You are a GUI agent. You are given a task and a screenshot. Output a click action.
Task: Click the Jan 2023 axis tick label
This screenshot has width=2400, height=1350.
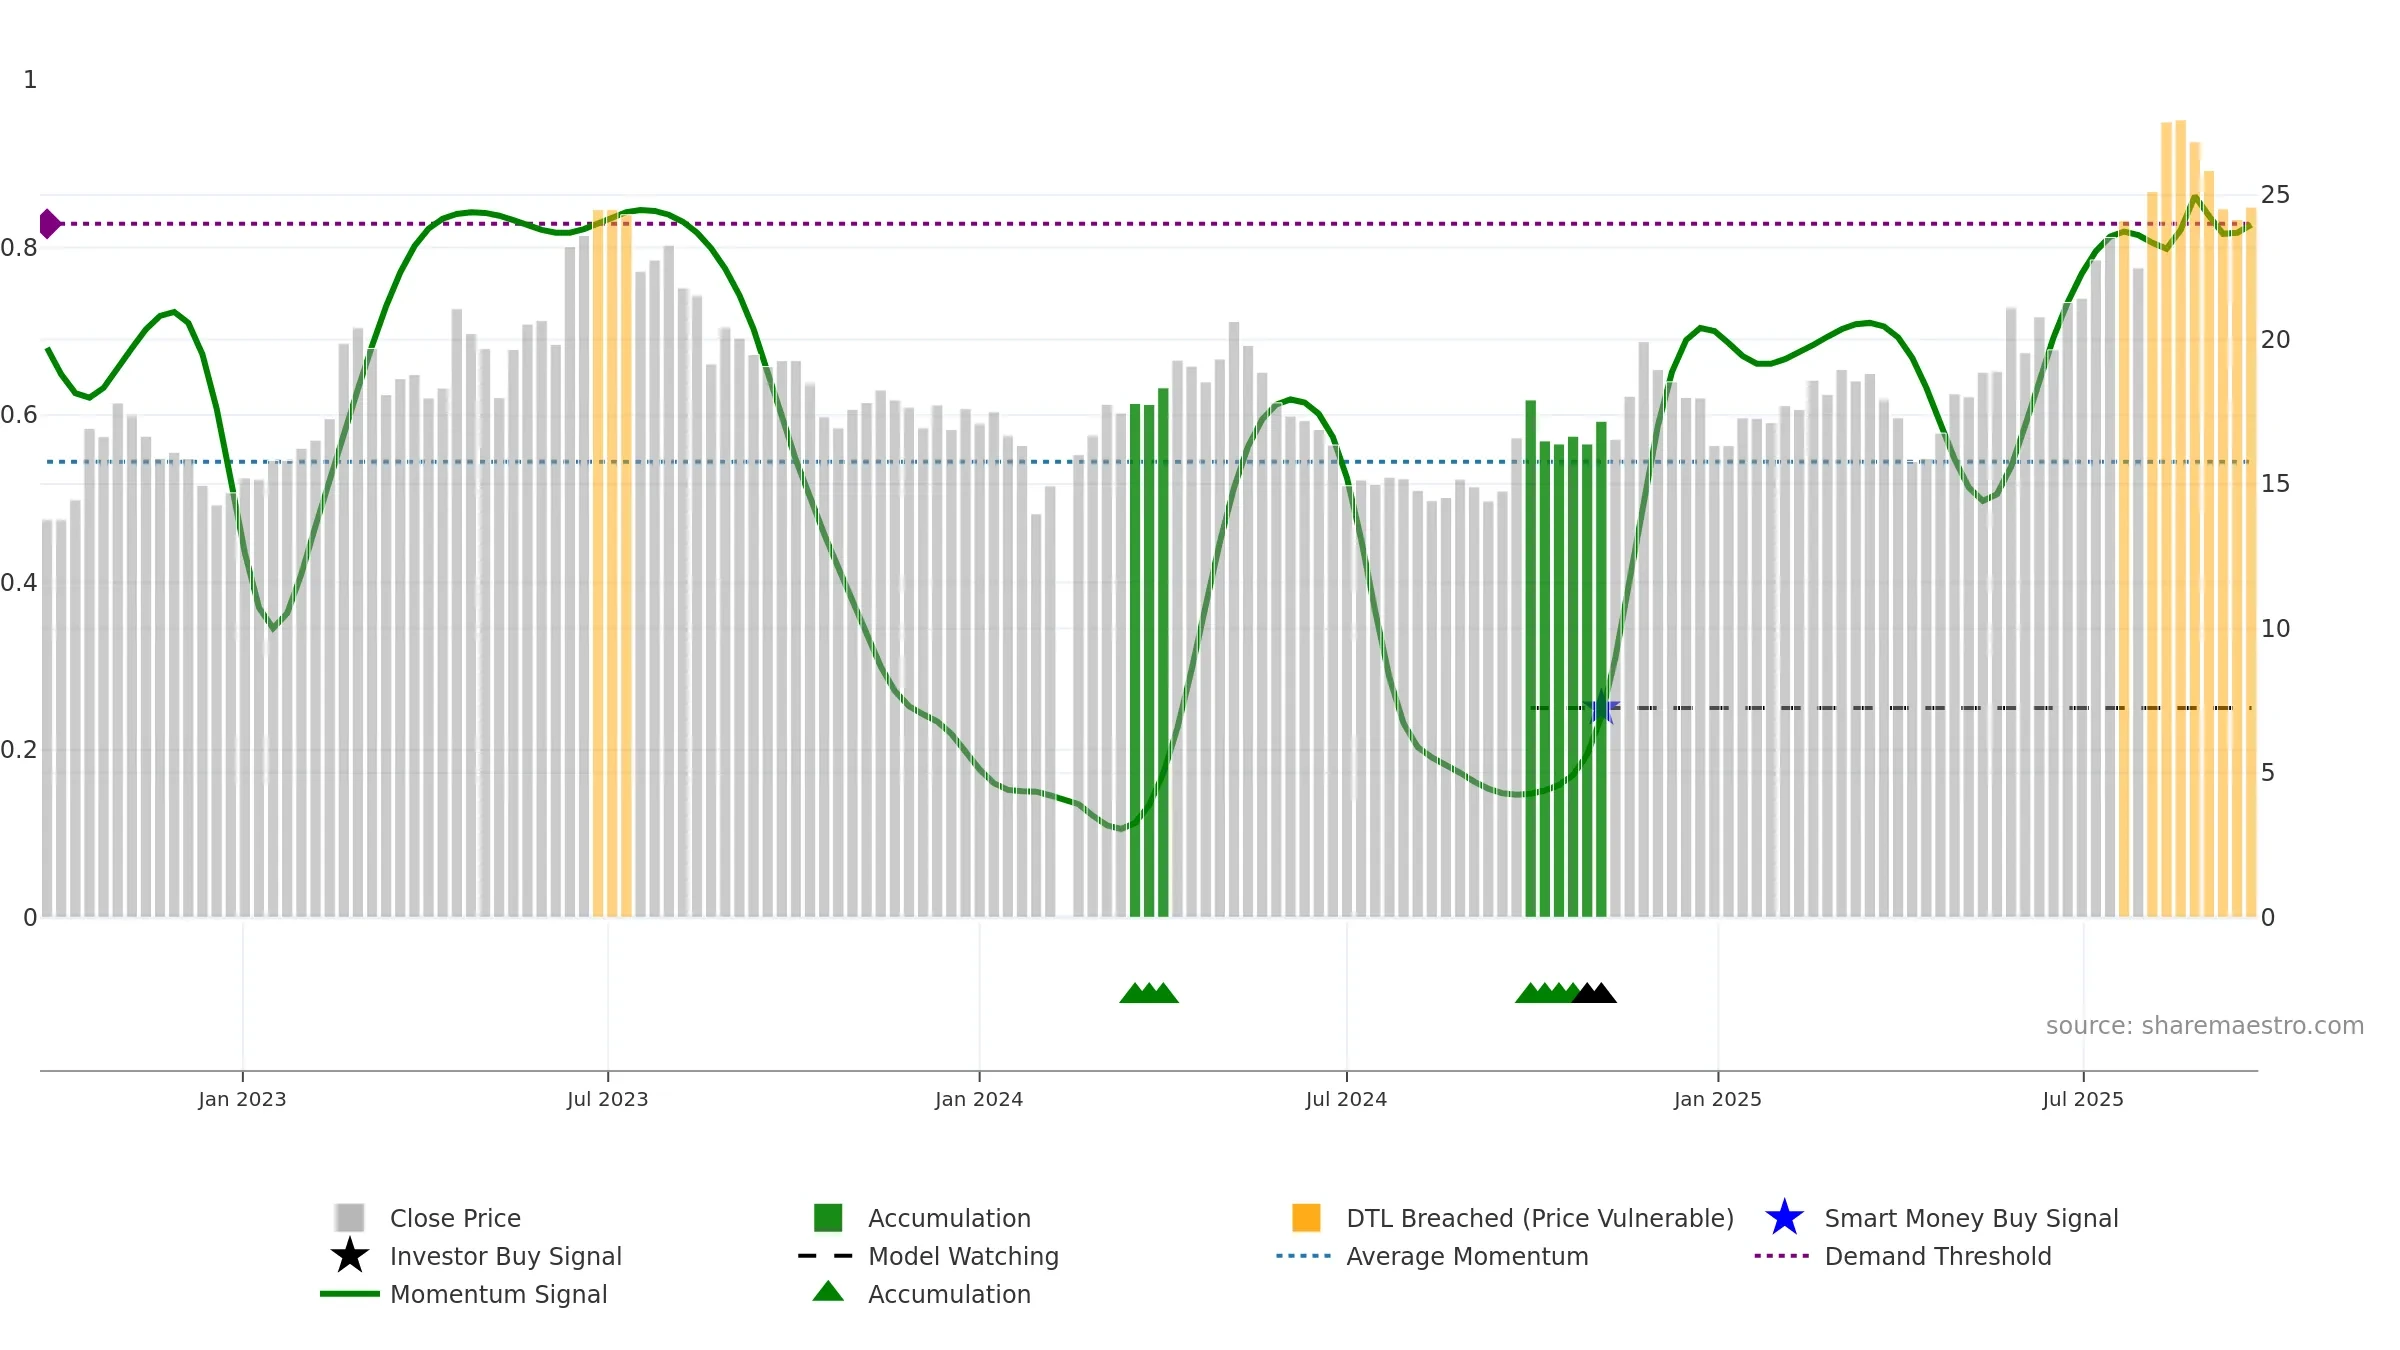[242, 1100]
